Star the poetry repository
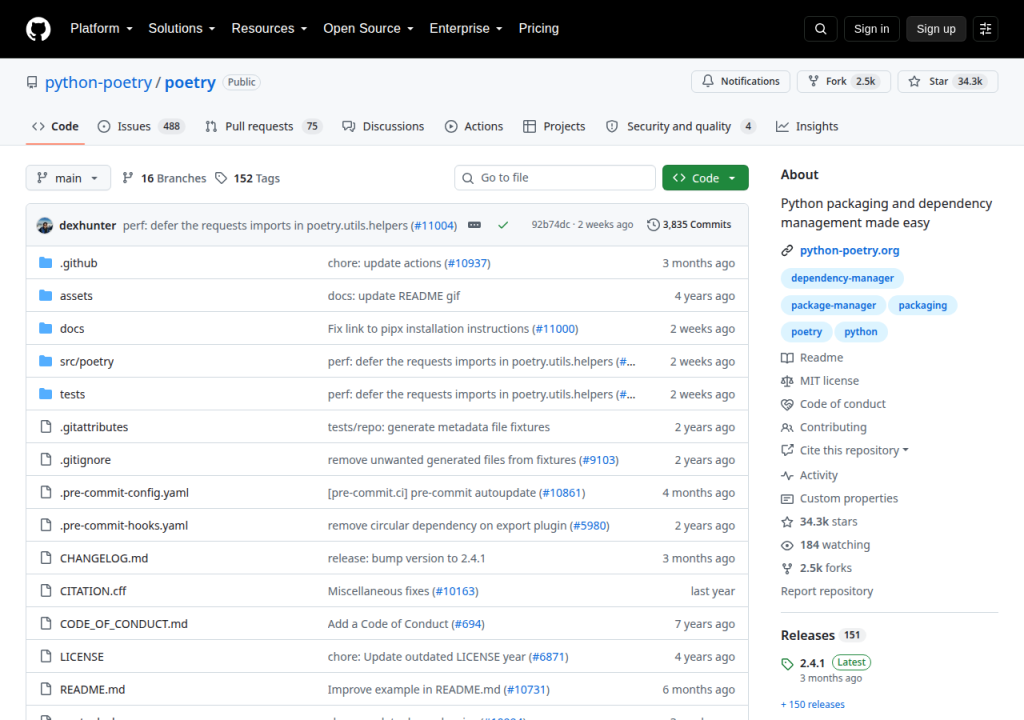This screenshot has width=1024, height=720. click(948, 81)
